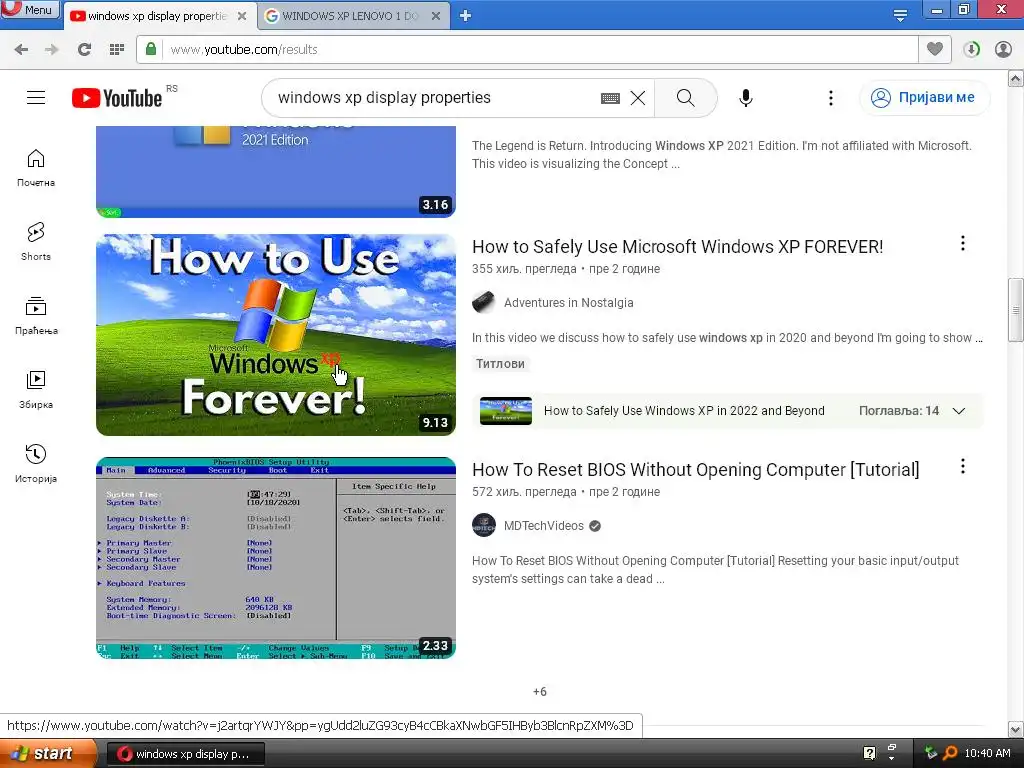Bookmark page with the heart icon
Viewport: 1024px width, 768px height.
935,49
